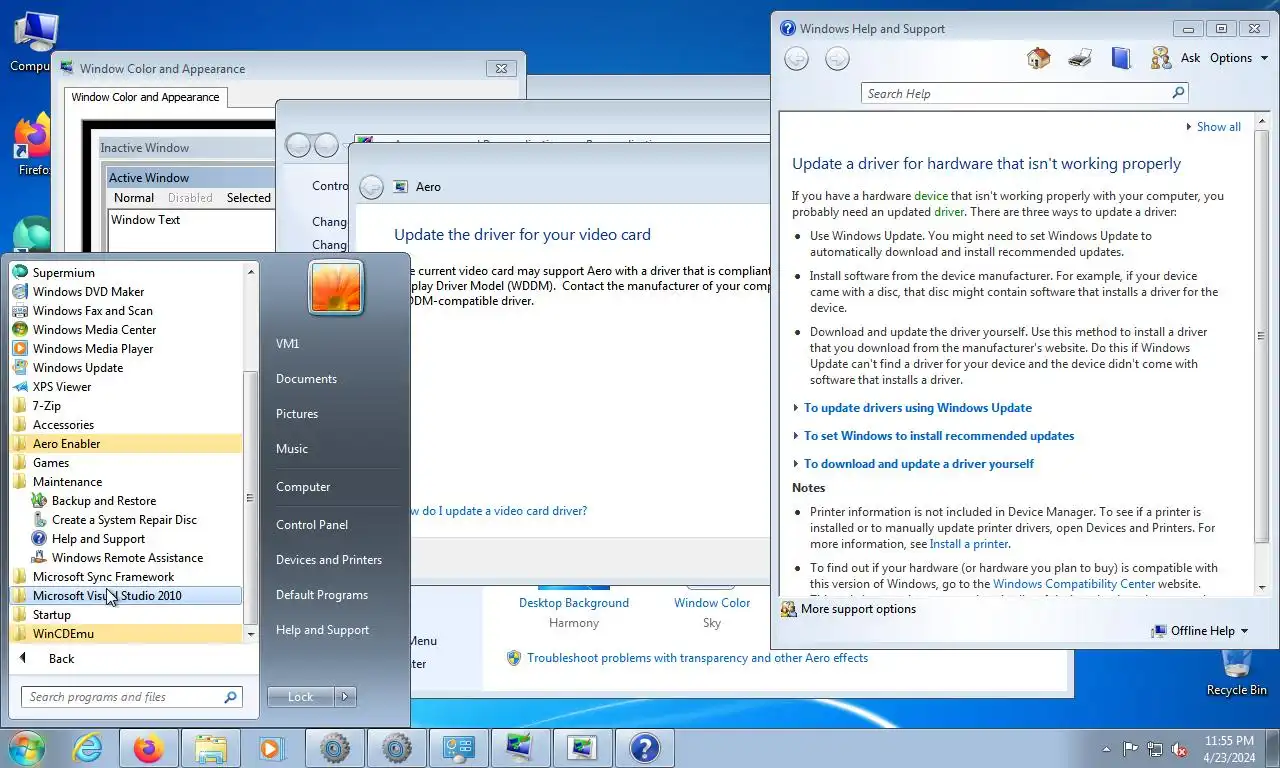Launch Windows Update from Start menu
Viewport: 1280px width, 768px height.
(x=78, y=367)
